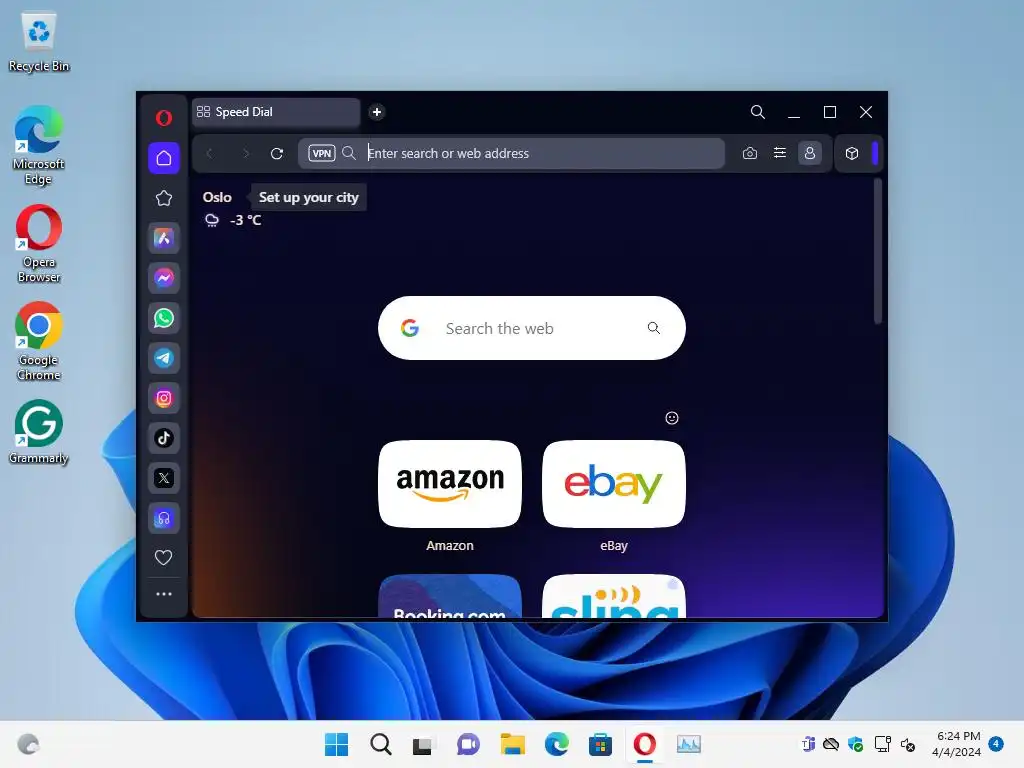The width and height of the screenshot is (1024, 768).
Task: Open Search Tabs magnifier in title bar
Action: (758, 112)
